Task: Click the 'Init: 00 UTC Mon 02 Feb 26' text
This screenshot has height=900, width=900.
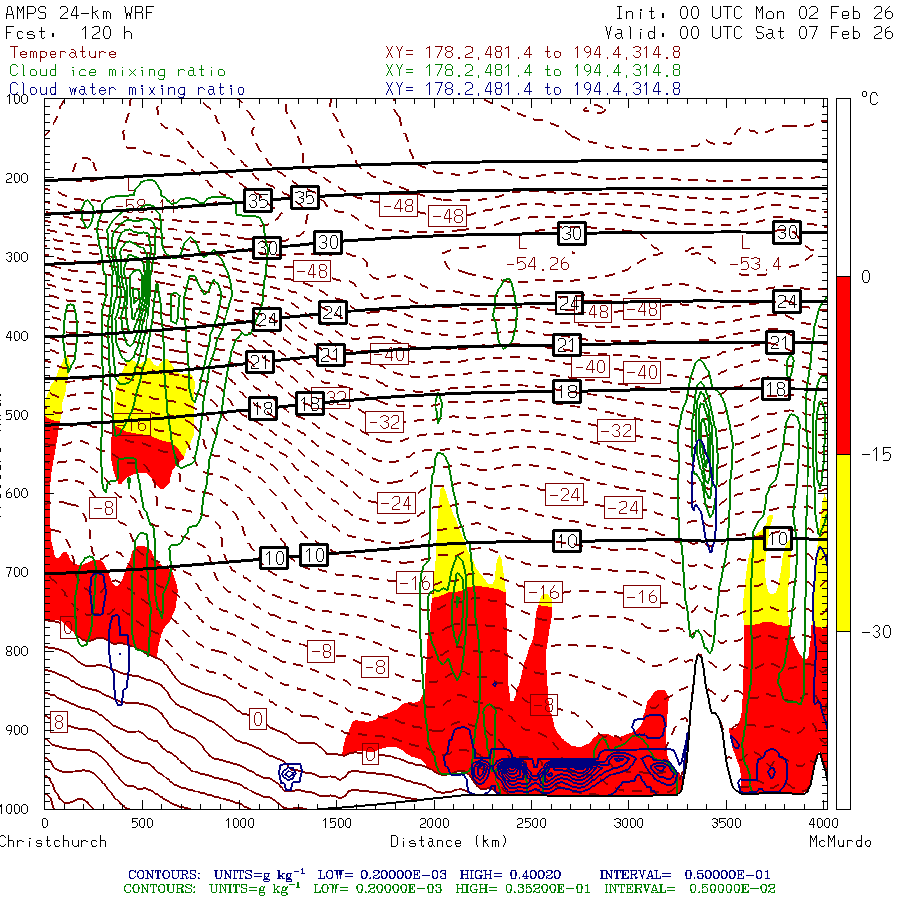Action: point(754,13)
